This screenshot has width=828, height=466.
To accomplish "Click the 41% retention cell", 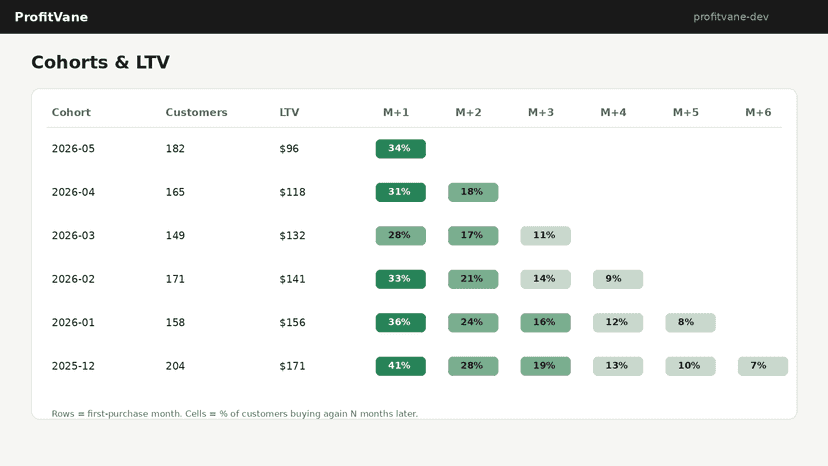I will (x=400, y=366).
